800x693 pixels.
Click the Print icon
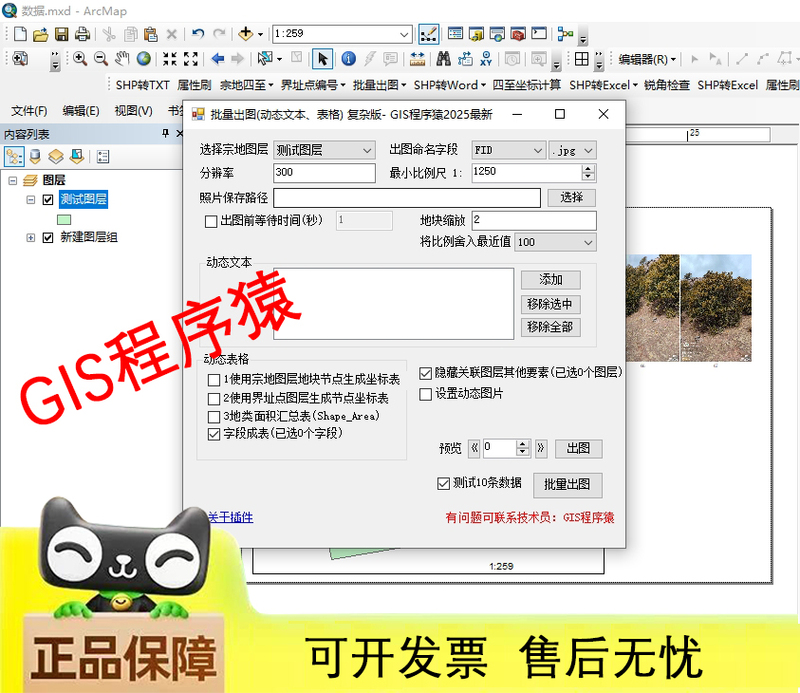(82, 34)
